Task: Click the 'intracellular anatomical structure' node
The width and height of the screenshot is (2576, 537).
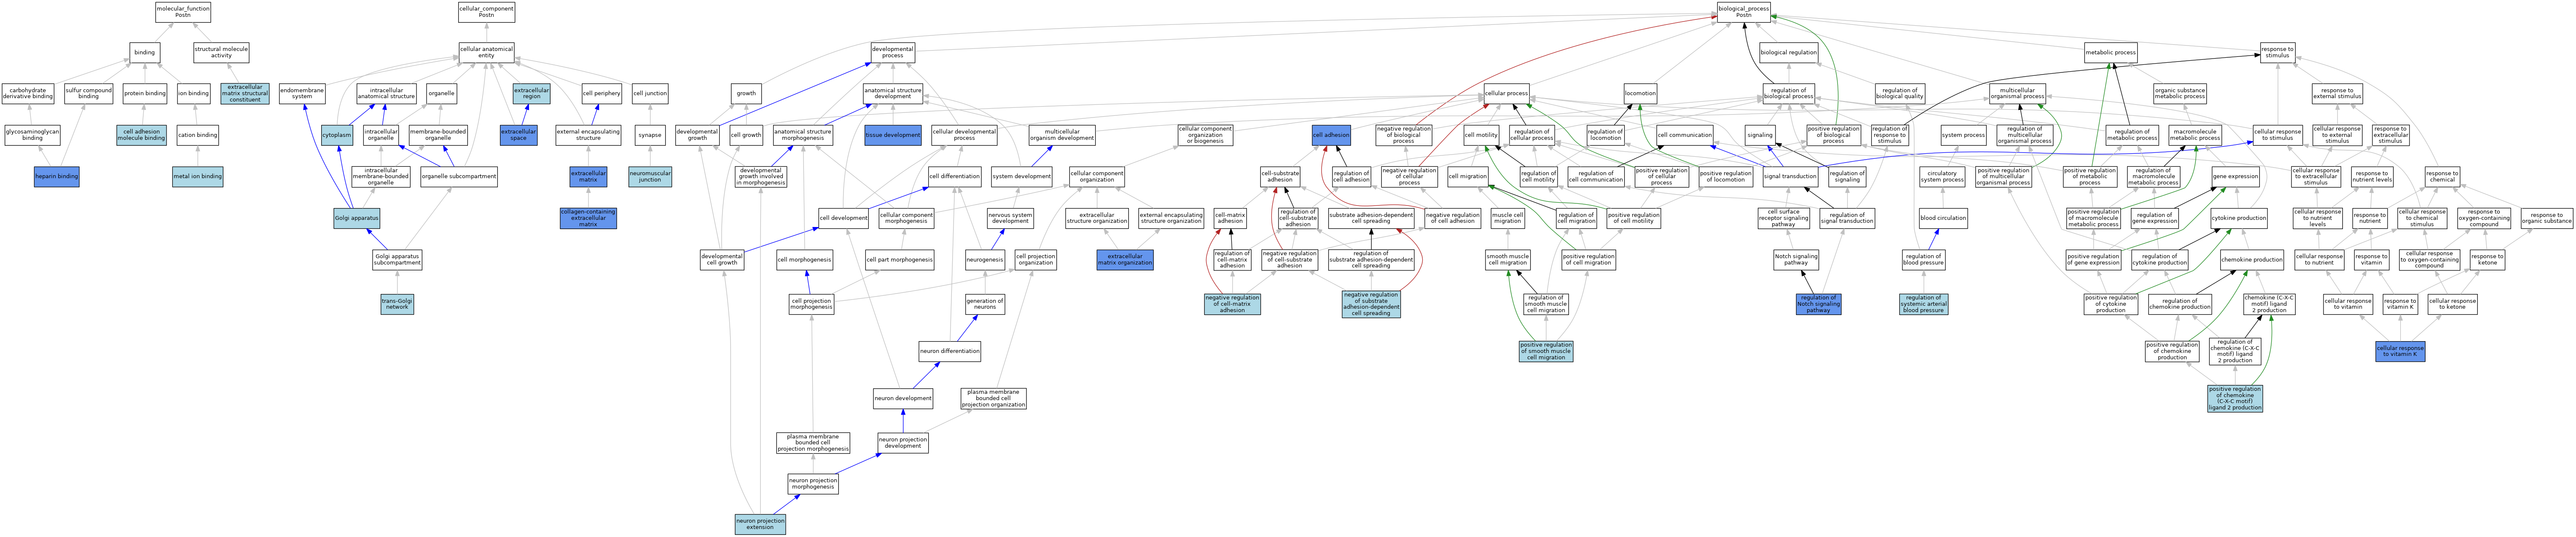Action: [387, 94]
